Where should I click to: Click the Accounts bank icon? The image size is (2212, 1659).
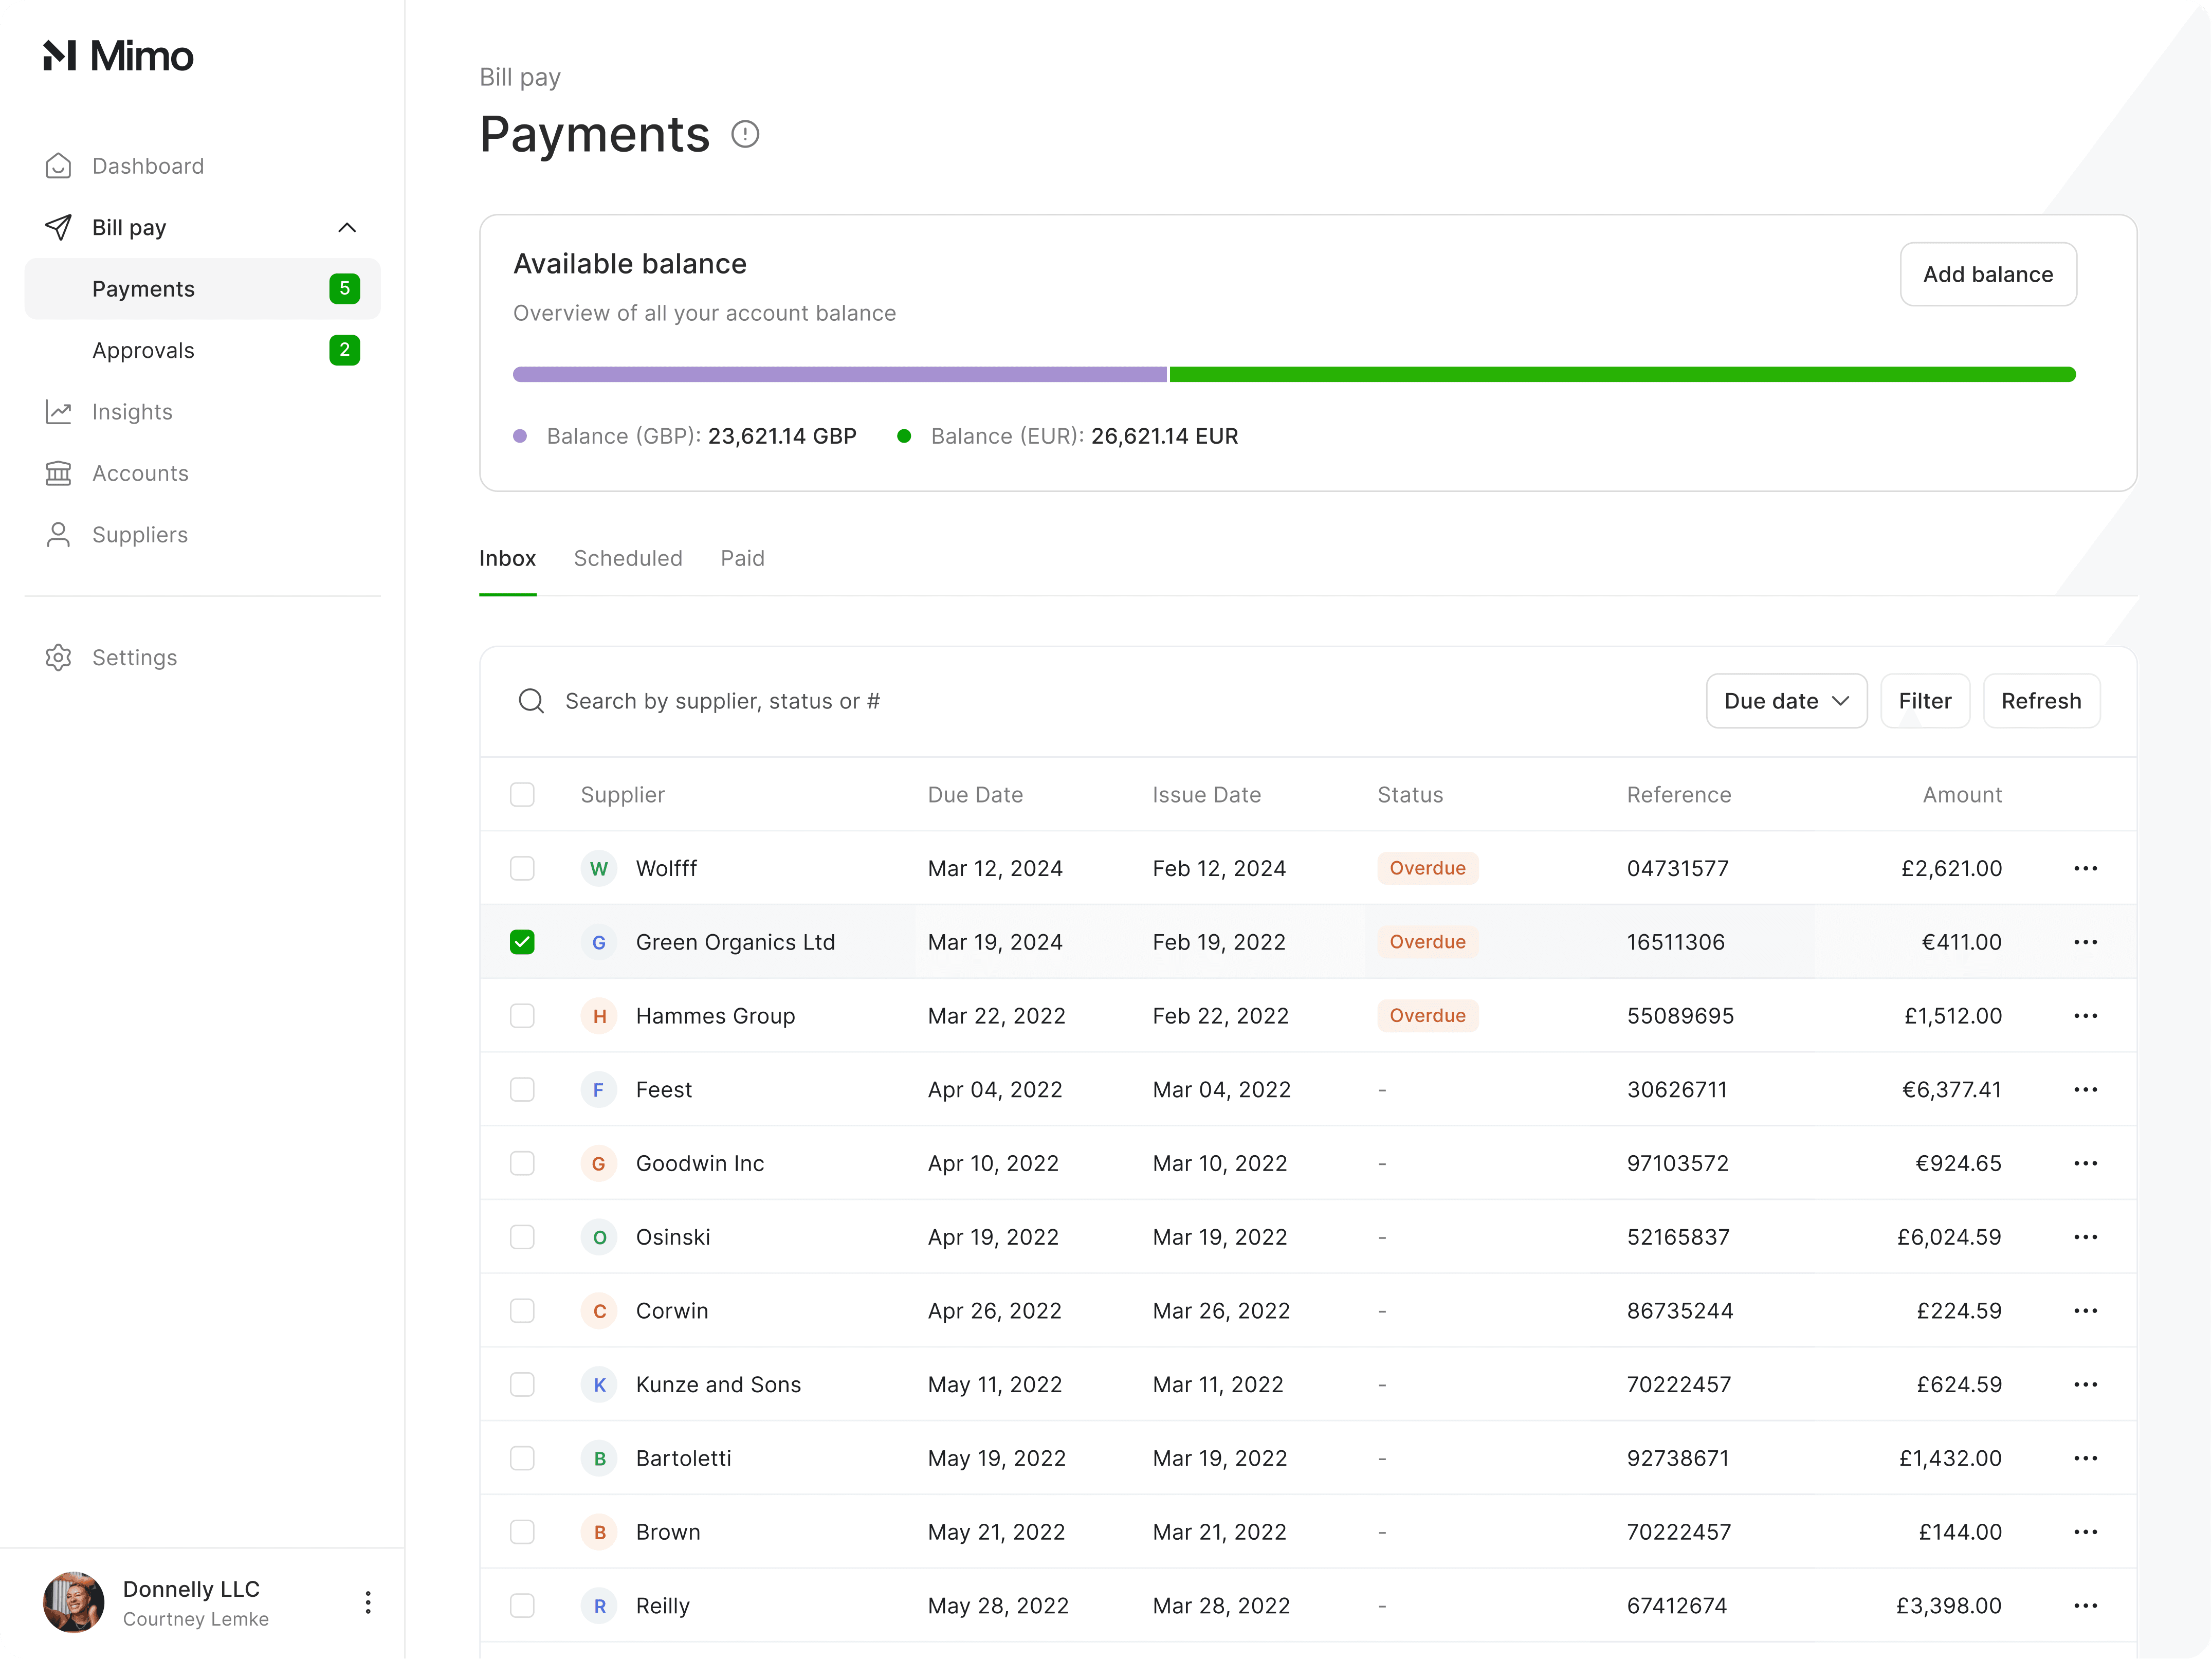(x=58, y=473)
